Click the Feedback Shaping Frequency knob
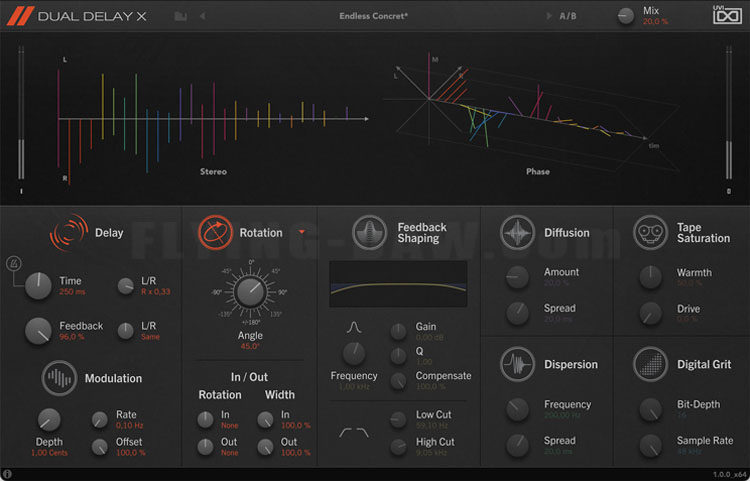The height and width of the screenshot is (481, 750). point(354,353)
